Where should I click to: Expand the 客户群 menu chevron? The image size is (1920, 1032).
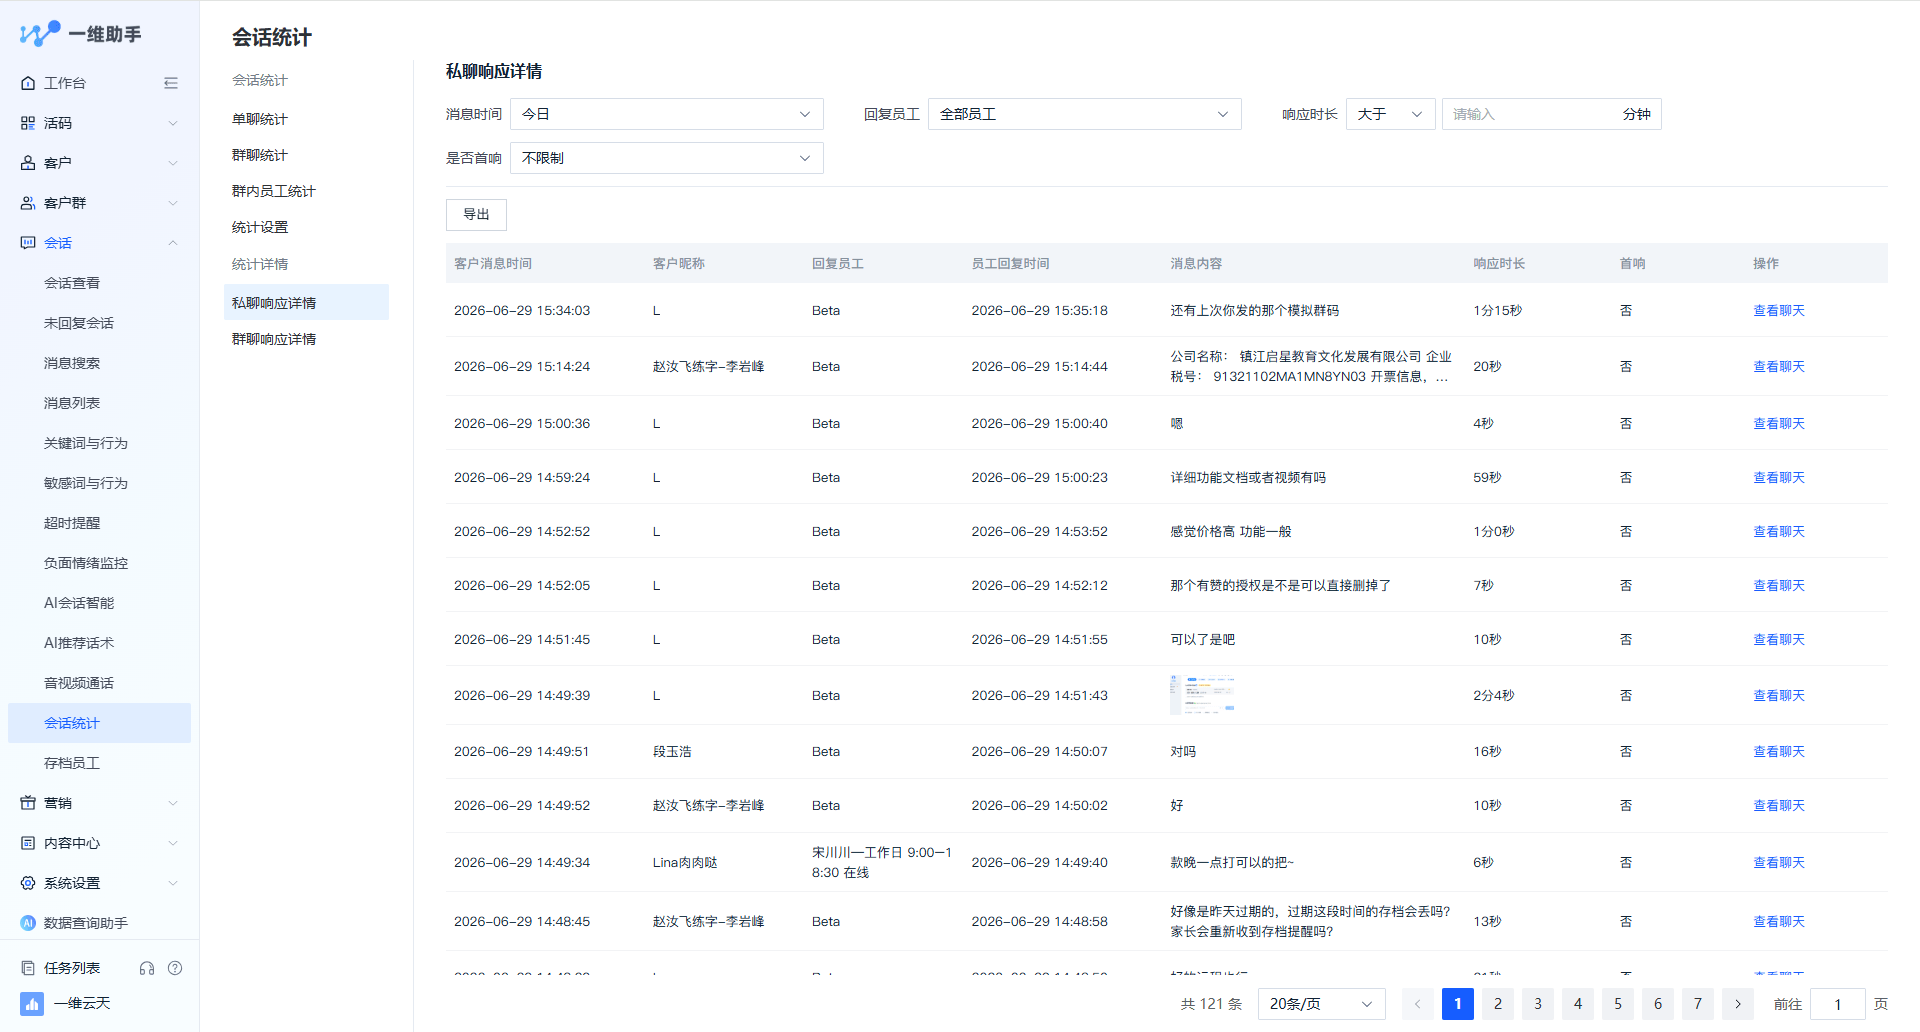172,203
